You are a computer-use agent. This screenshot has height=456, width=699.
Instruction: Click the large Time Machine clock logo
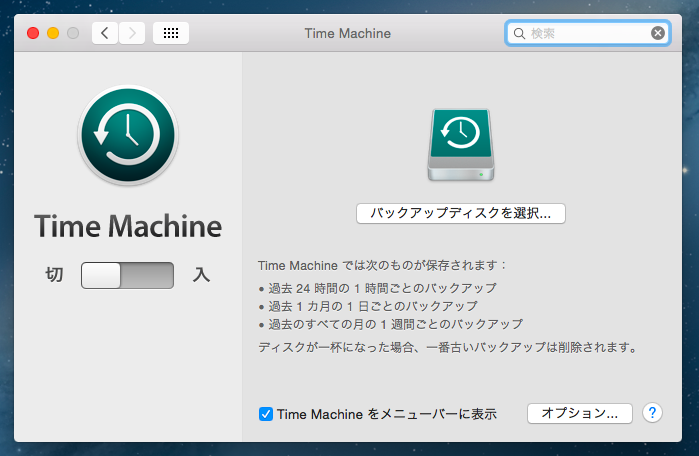128,135
